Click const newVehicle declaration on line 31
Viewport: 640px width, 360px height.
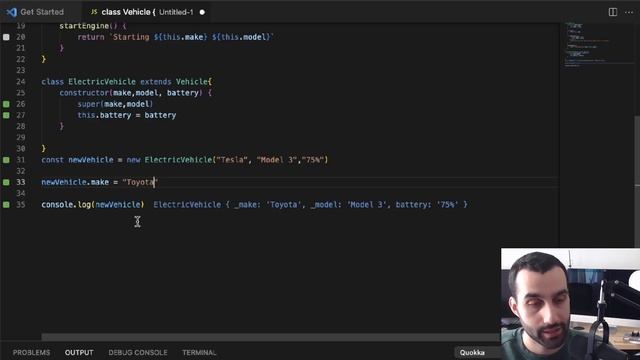click(77, 160)
